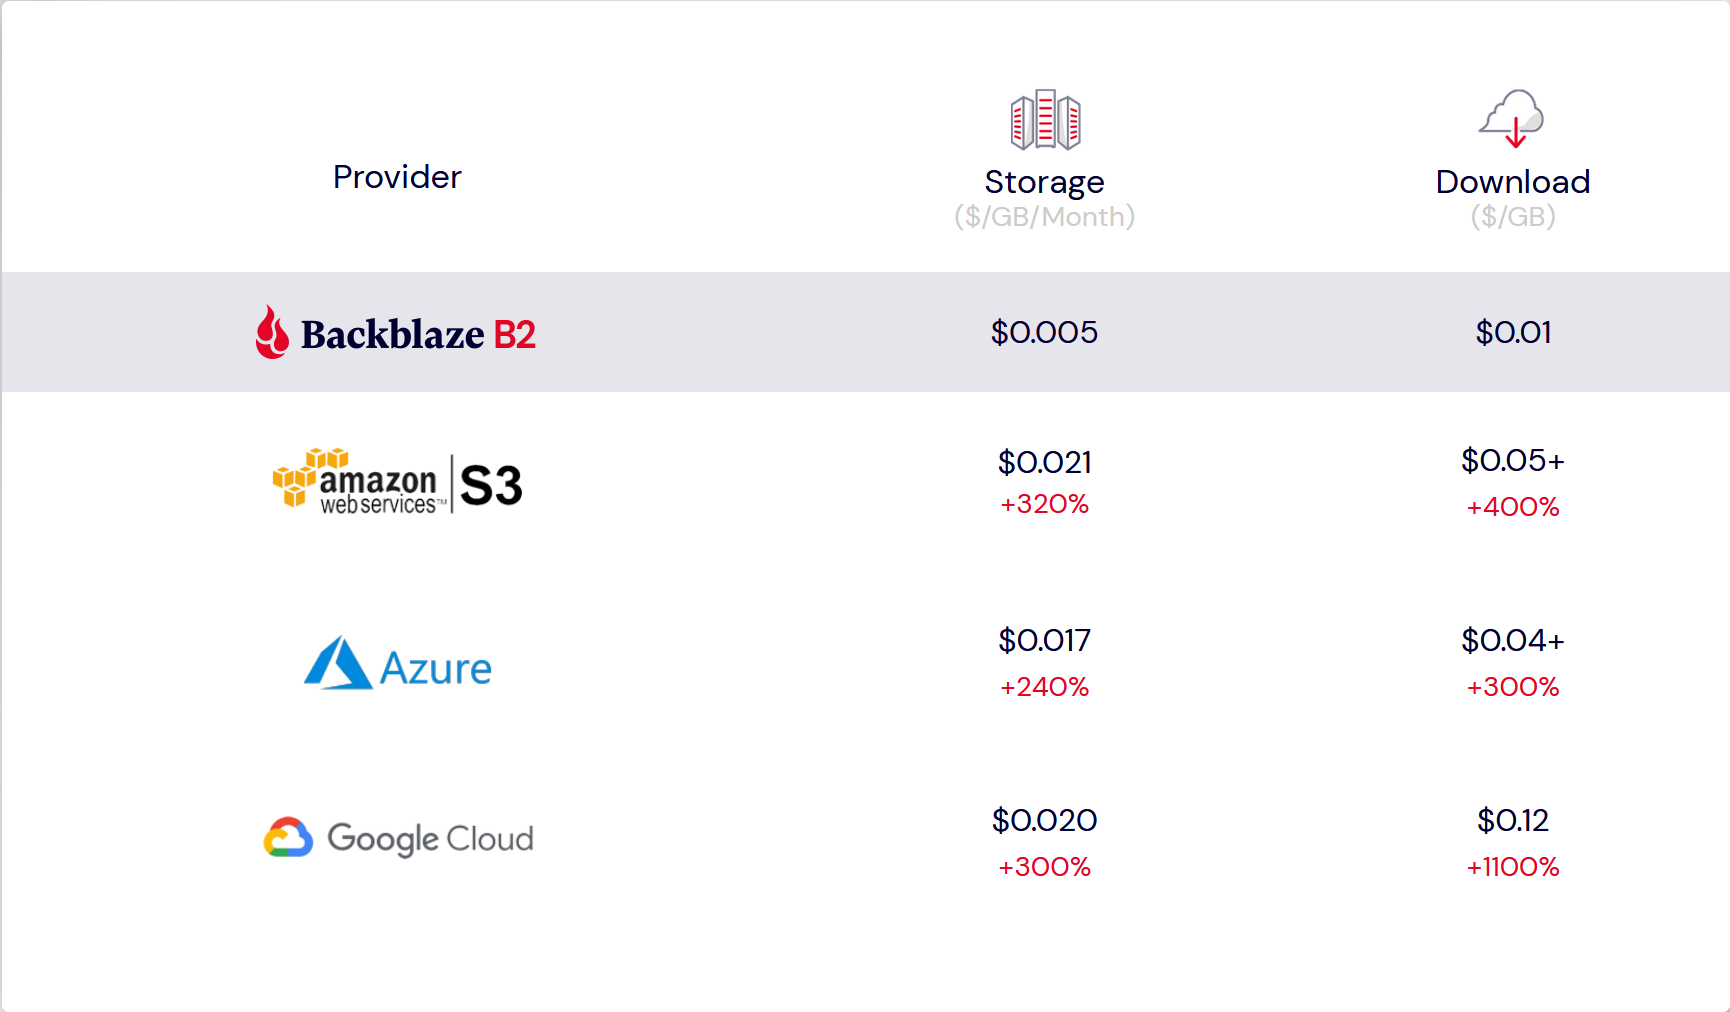Click the +320% storage markup for Amazon

pos(1044,504)
